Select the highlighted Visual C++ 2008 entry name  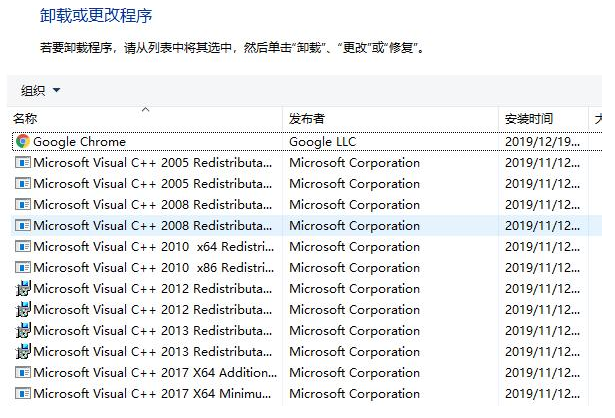[152, 226]
